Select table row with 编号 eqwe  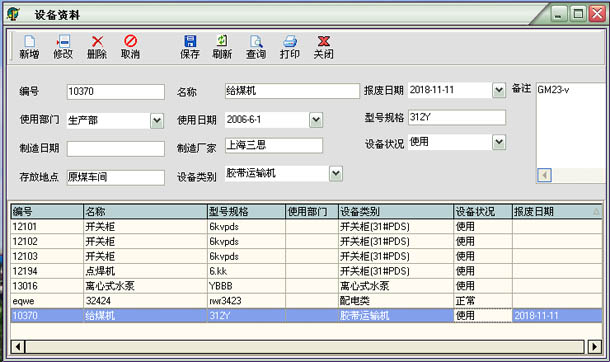pos(307,301)
